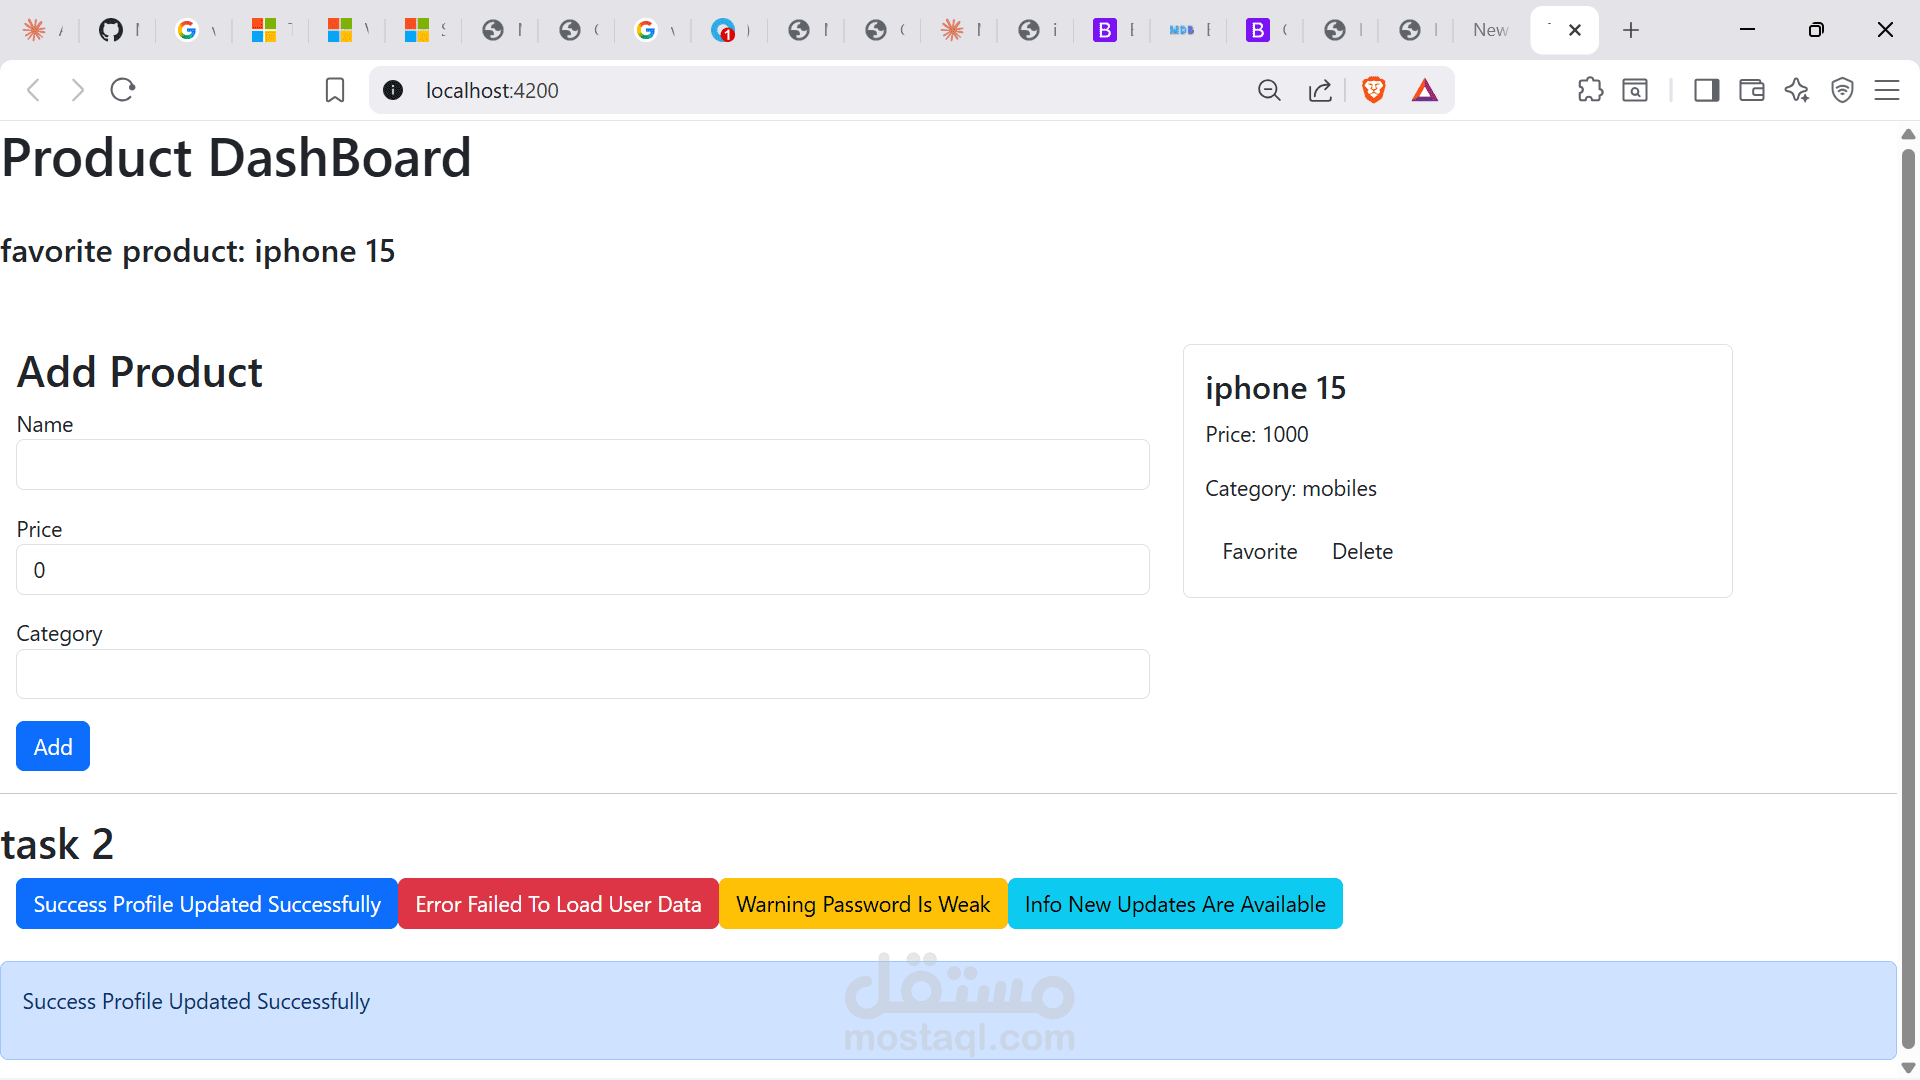Viewport: 1920px width, 1080px height.
Task: Click the Warning Password Is Weak alert
Action: tap(862, 903)
